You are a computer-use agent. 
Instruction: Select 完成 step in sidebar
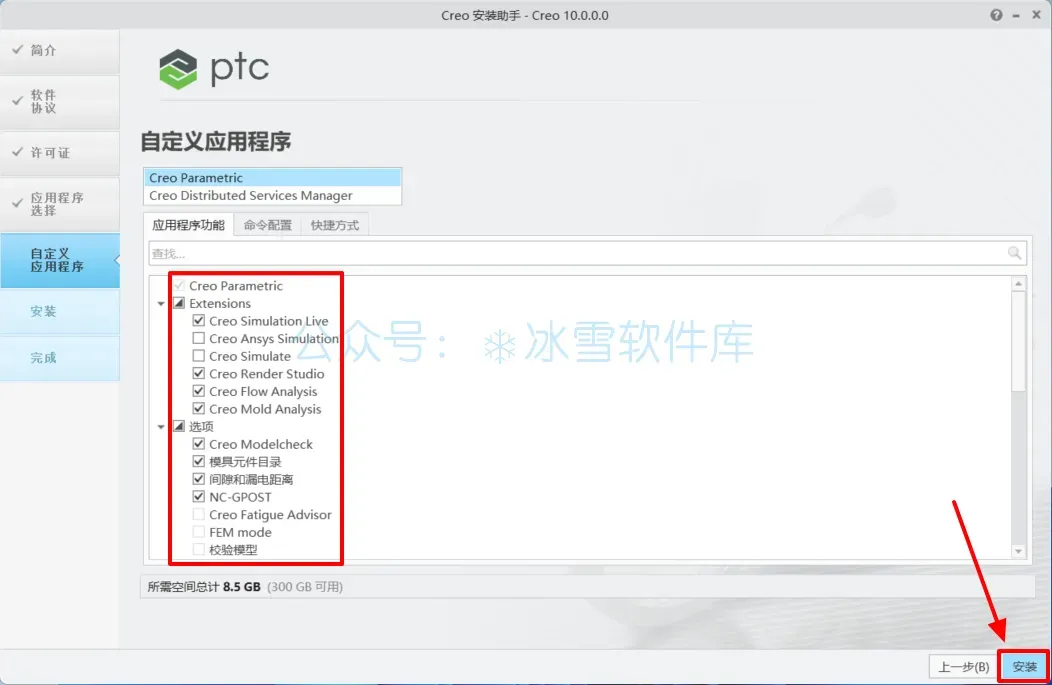[x=60, y=358]
